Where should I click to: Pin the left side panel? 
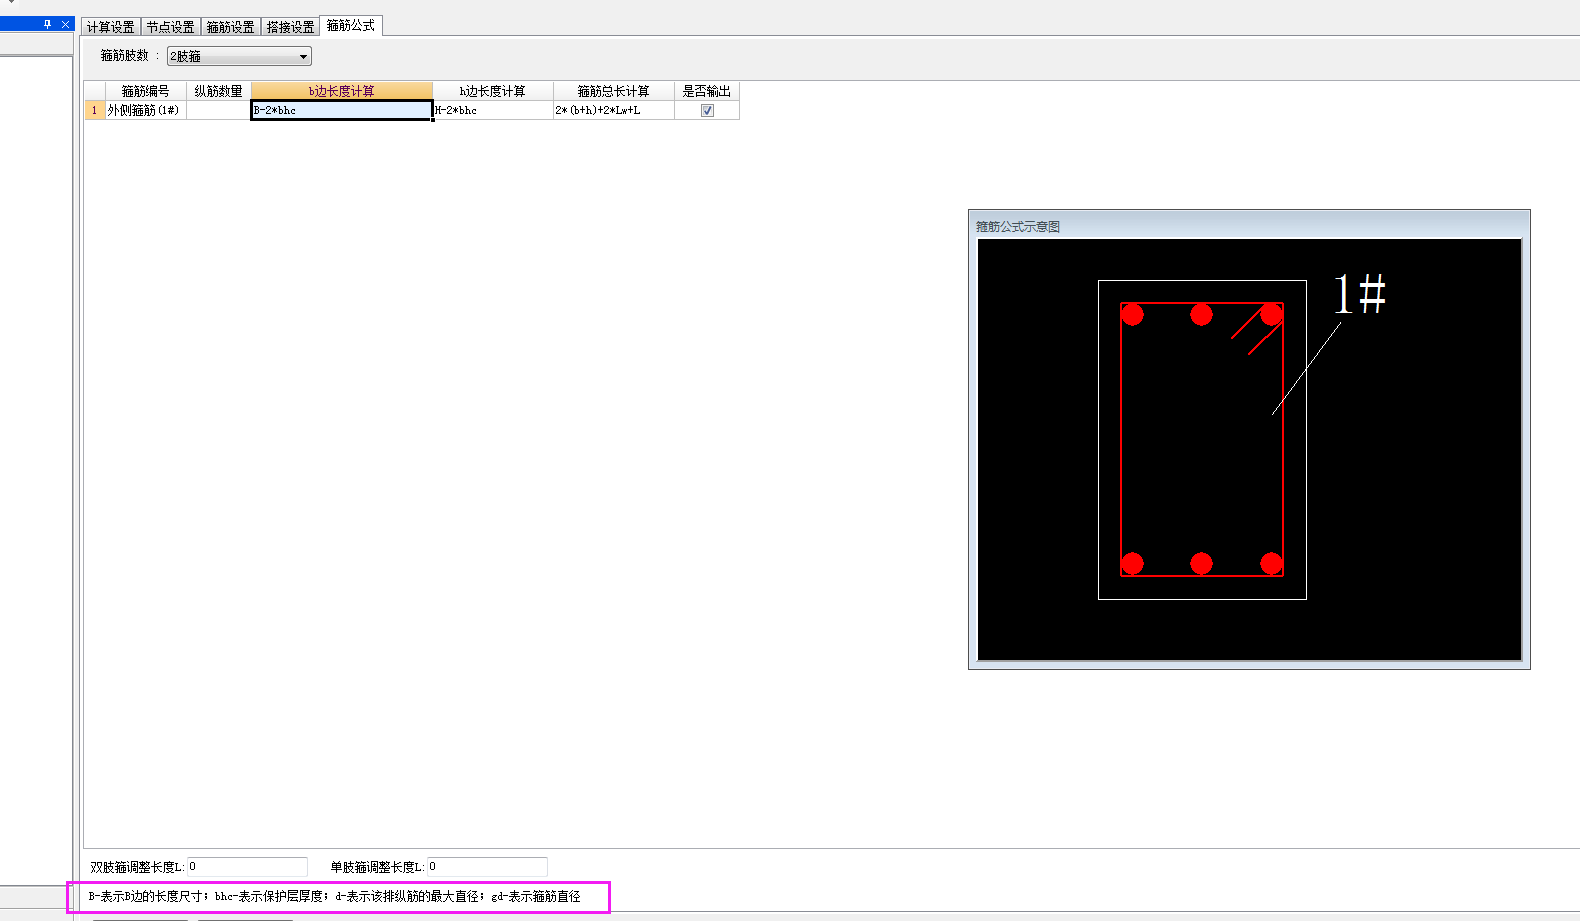pos(47,24)
